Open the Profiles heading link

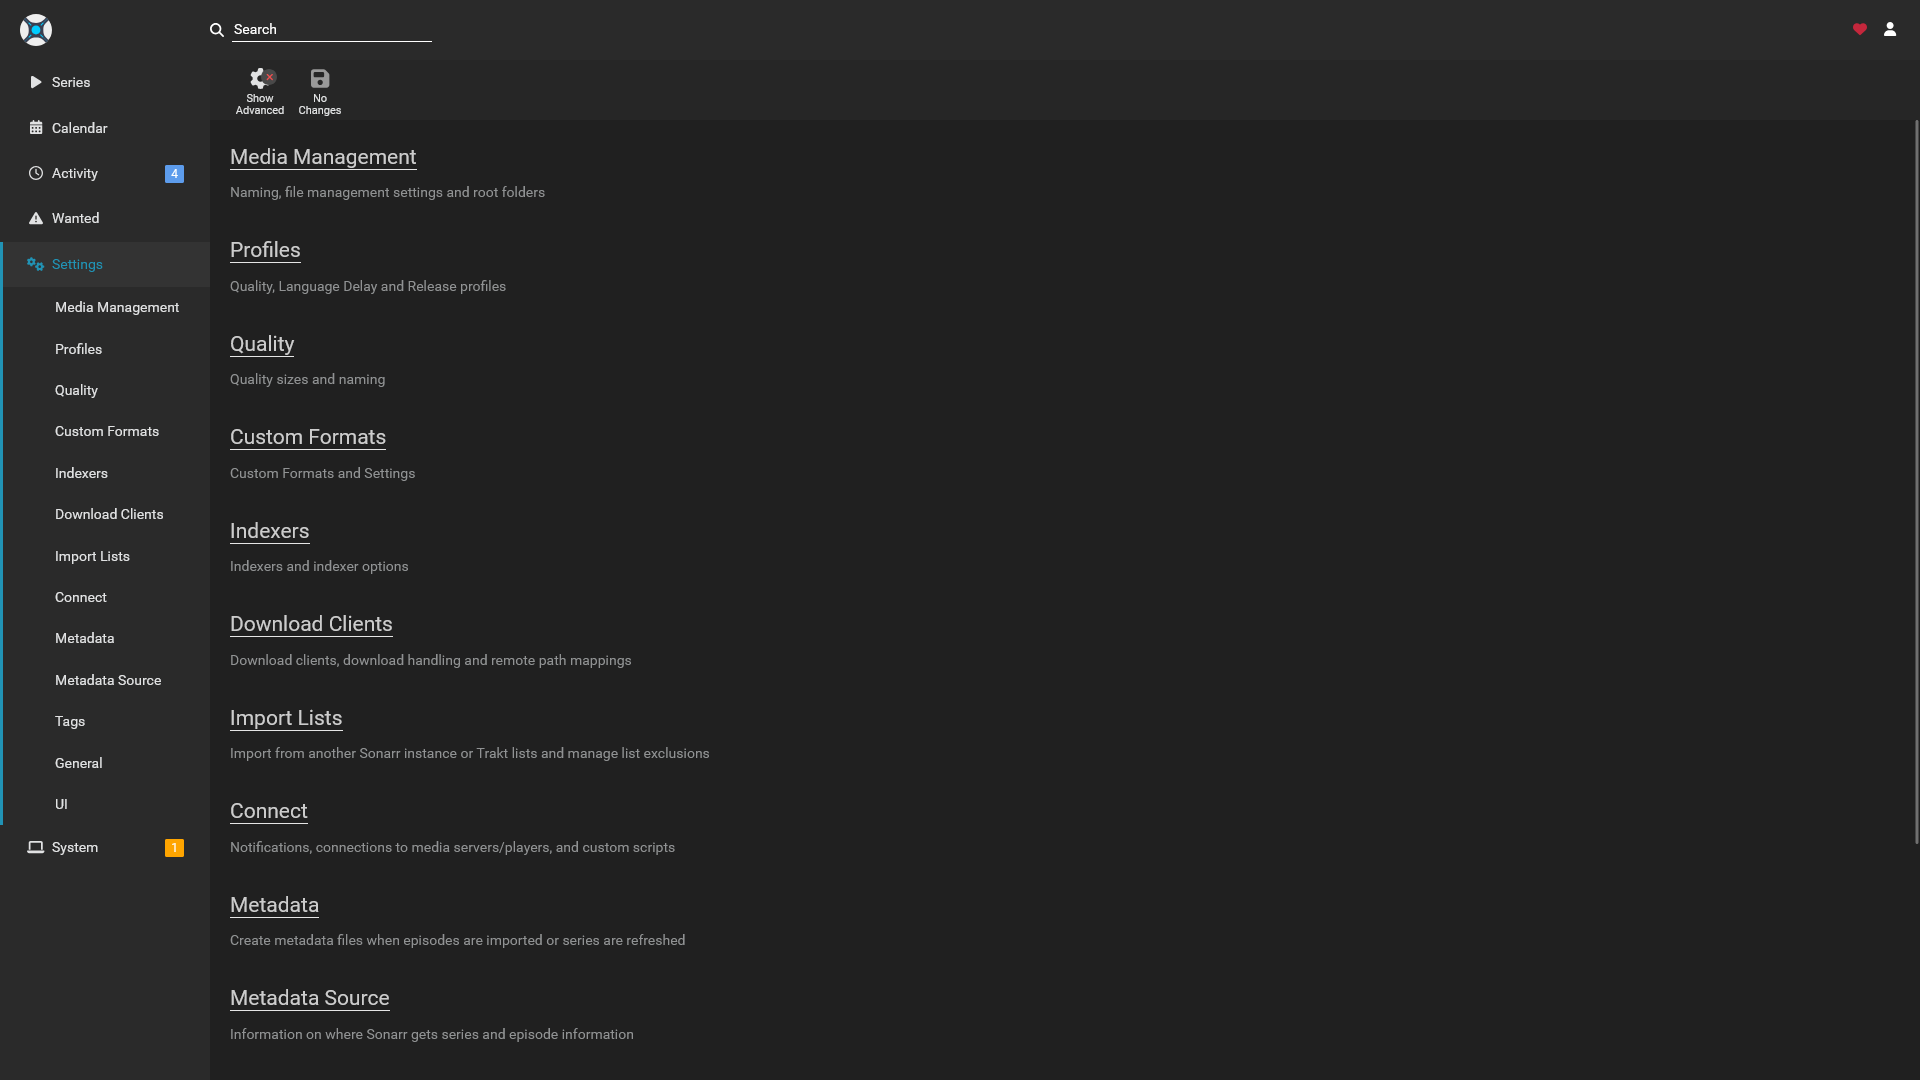(x=265, y=250)
